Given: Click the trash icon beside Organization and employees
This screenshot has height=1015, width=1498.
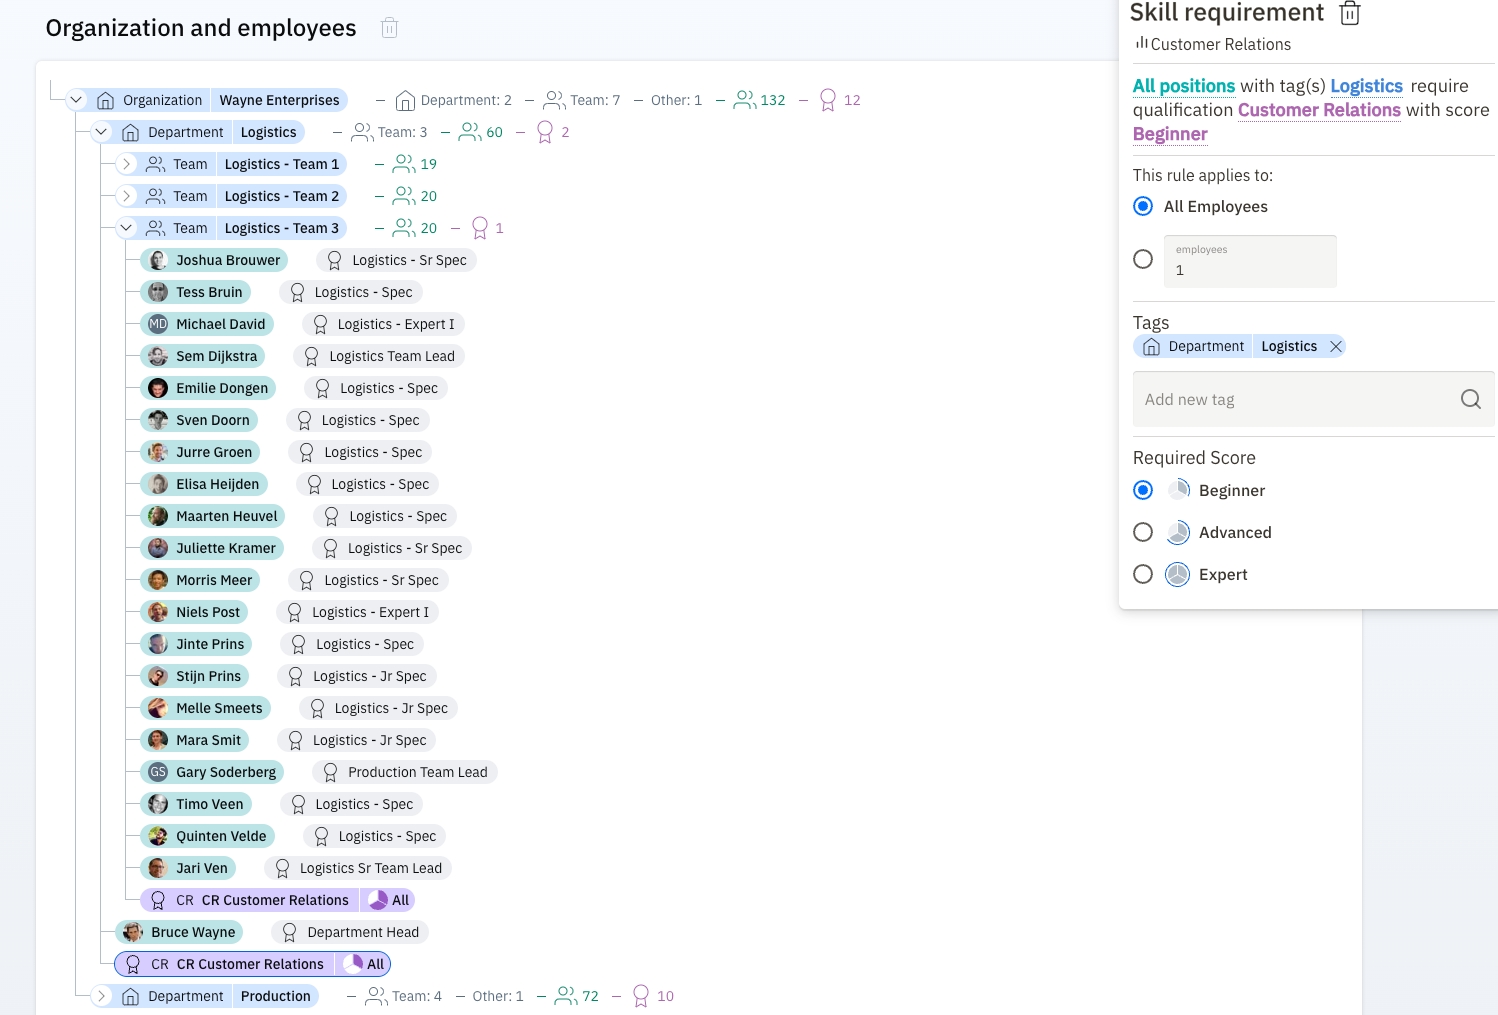Looking at the screenshot, I should click(x=390, y=28).
